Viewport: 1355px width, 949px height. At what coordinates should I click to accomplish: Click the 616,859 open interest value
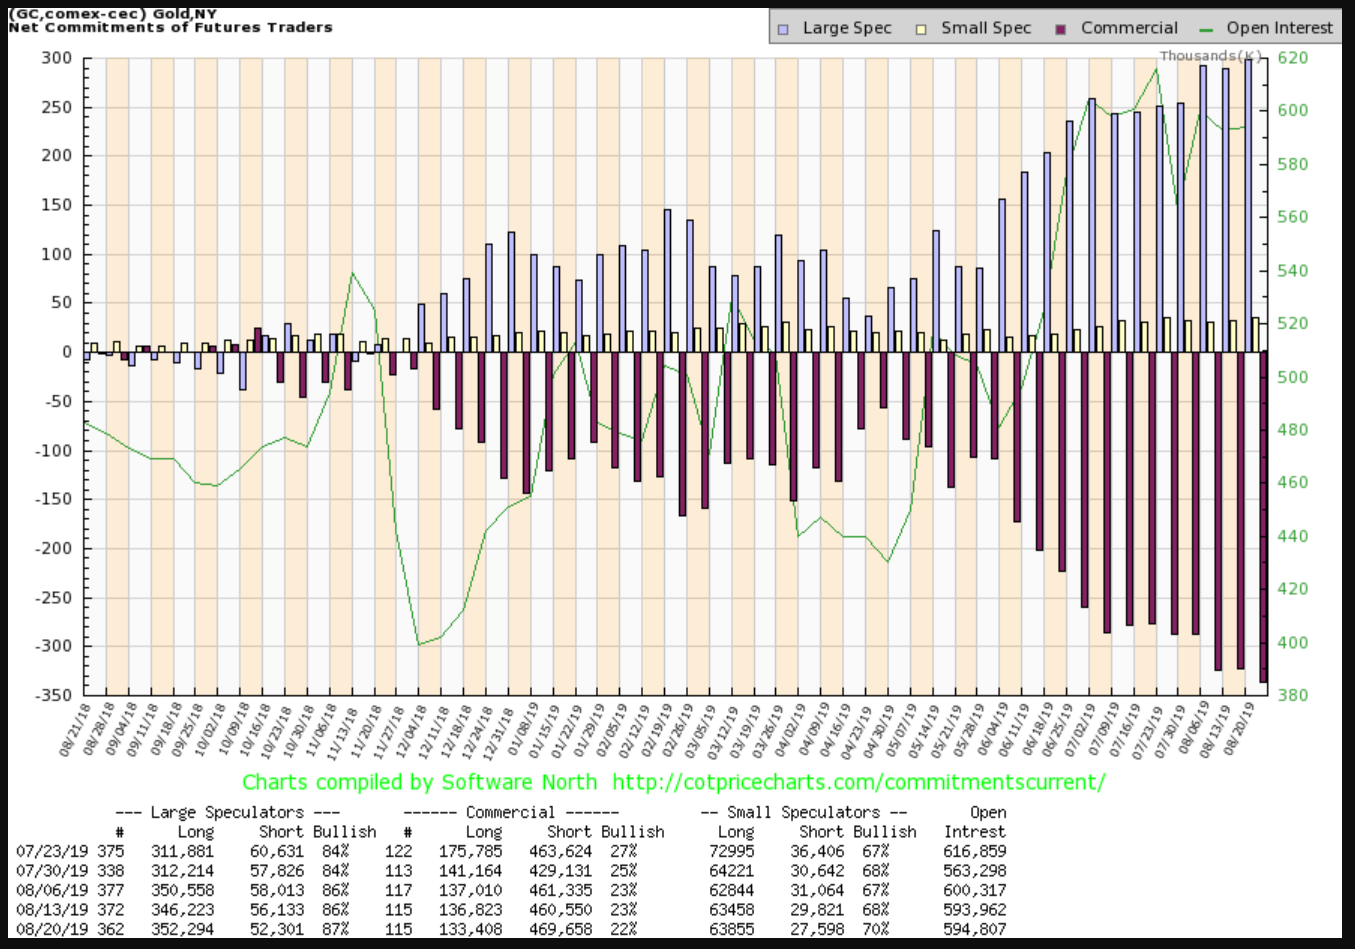(x=974, y=851)
